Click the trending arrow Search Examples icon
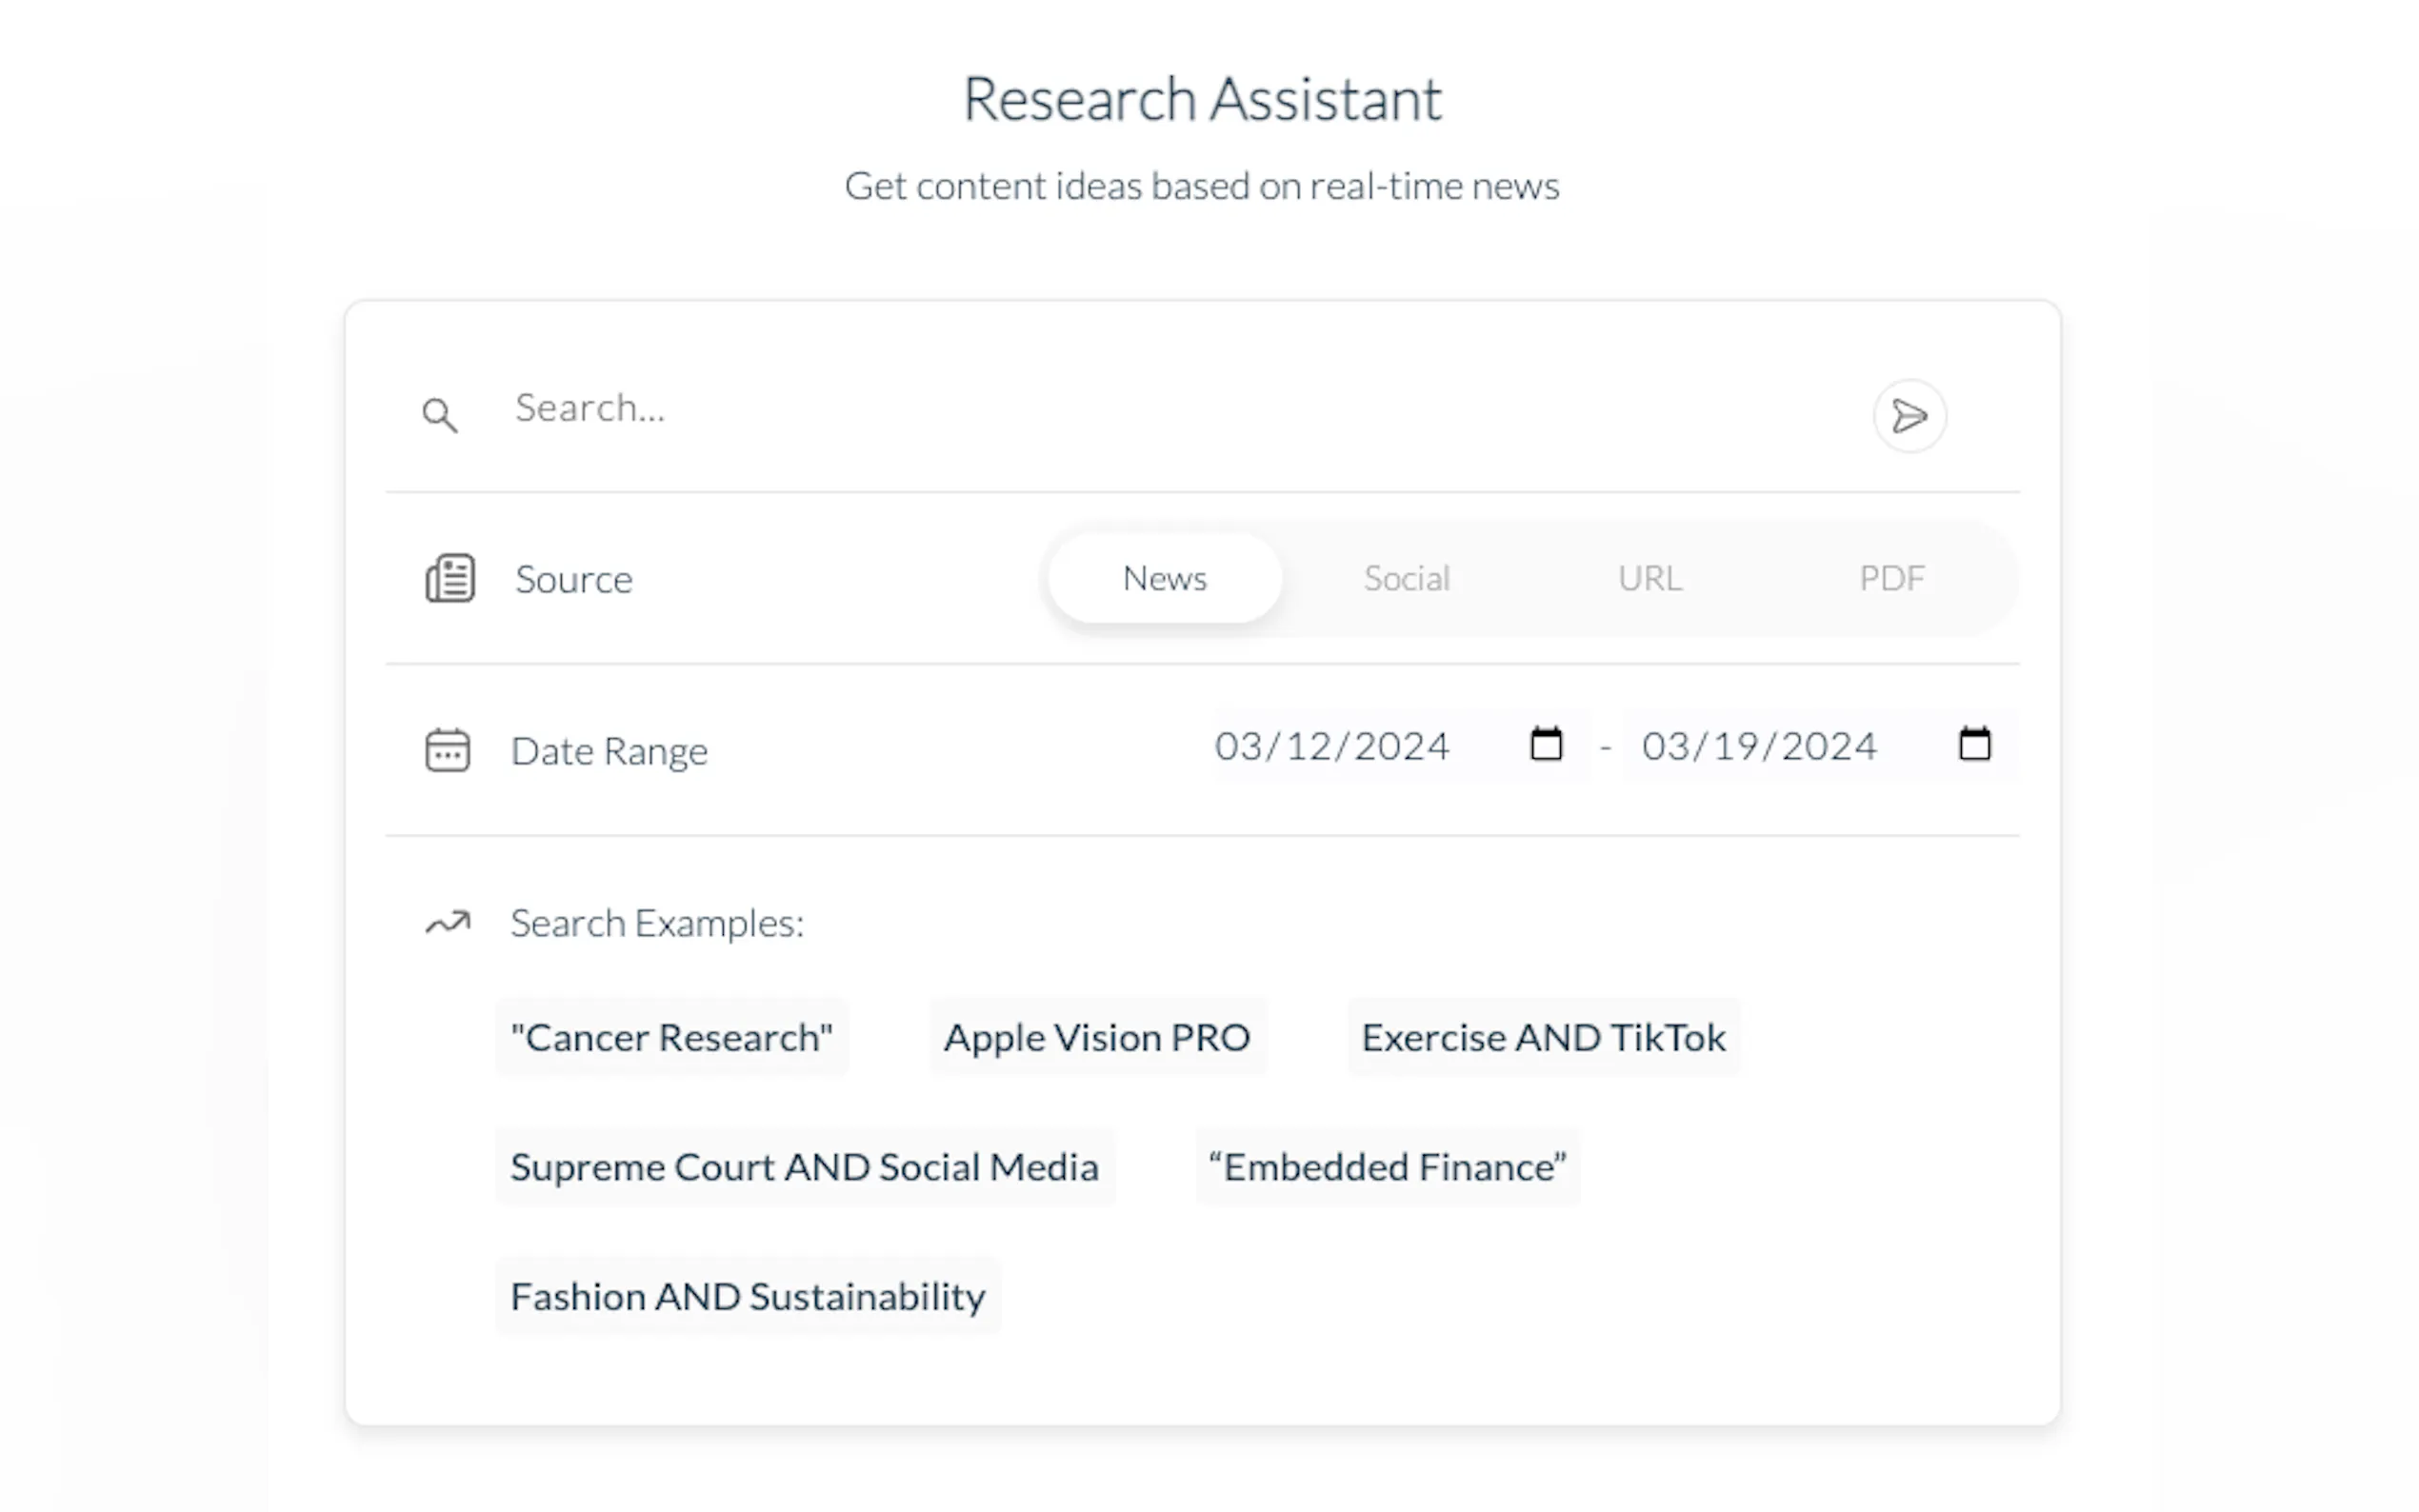The image size is (2419, 1512). 447,922
